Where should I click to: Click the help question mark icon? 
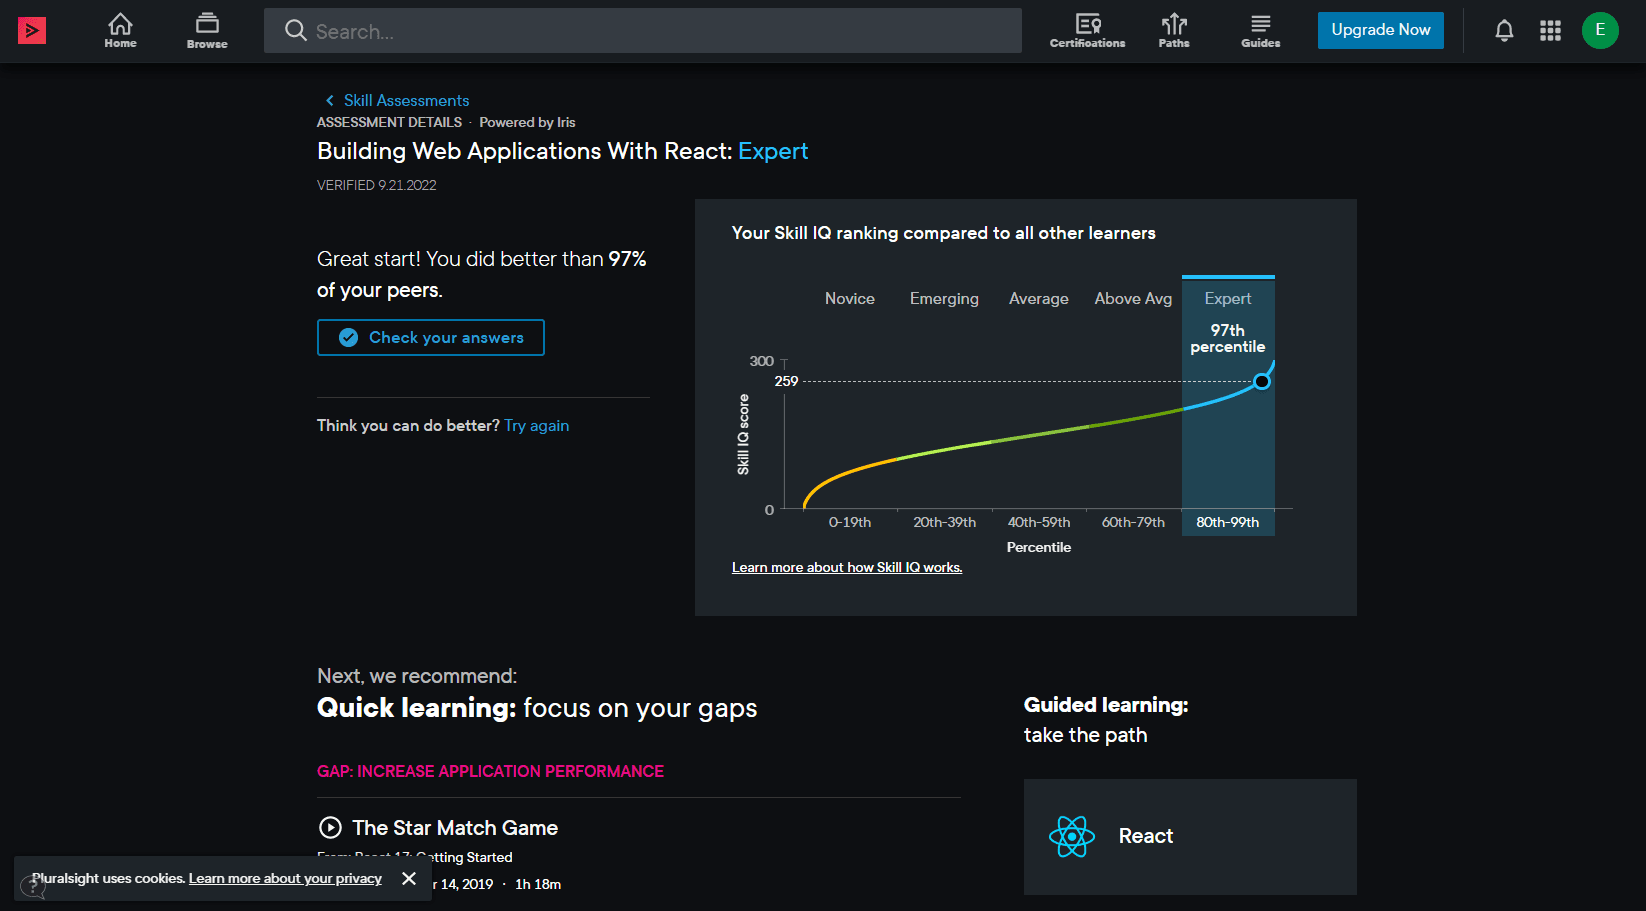(x=32, y=888)
